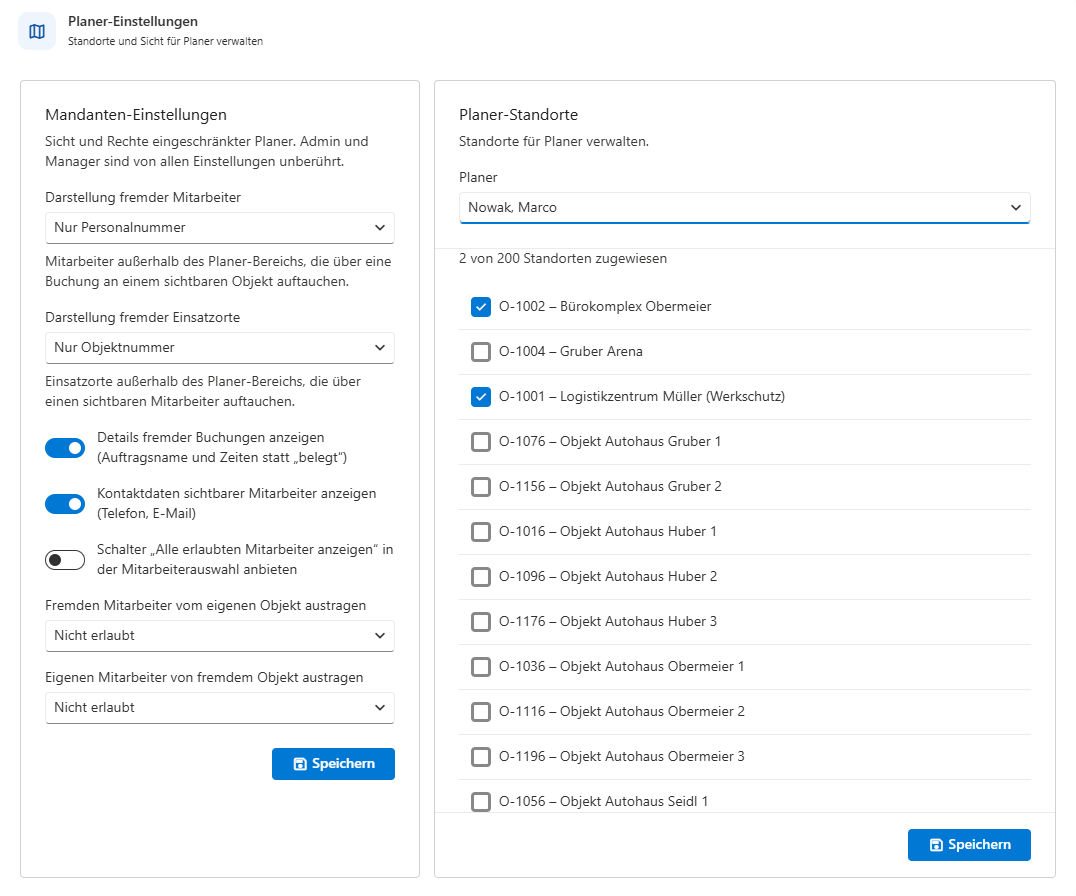Image resolution: width=1076 pixels, height=896 pixels.
Task: Toggle Kontaktdaten sichtbarer Mitarbeiter anzeigen switch
Action: coord(65,504)
